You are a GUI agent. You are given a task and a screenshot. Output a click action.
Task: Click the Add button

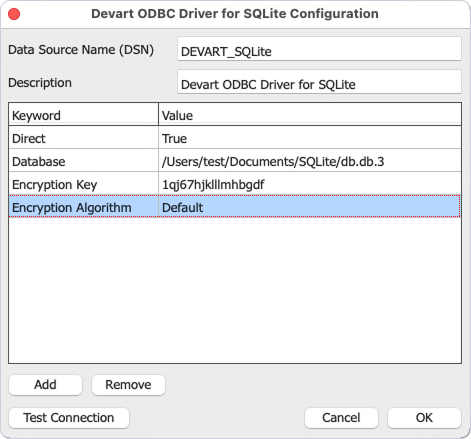[45, 385]
